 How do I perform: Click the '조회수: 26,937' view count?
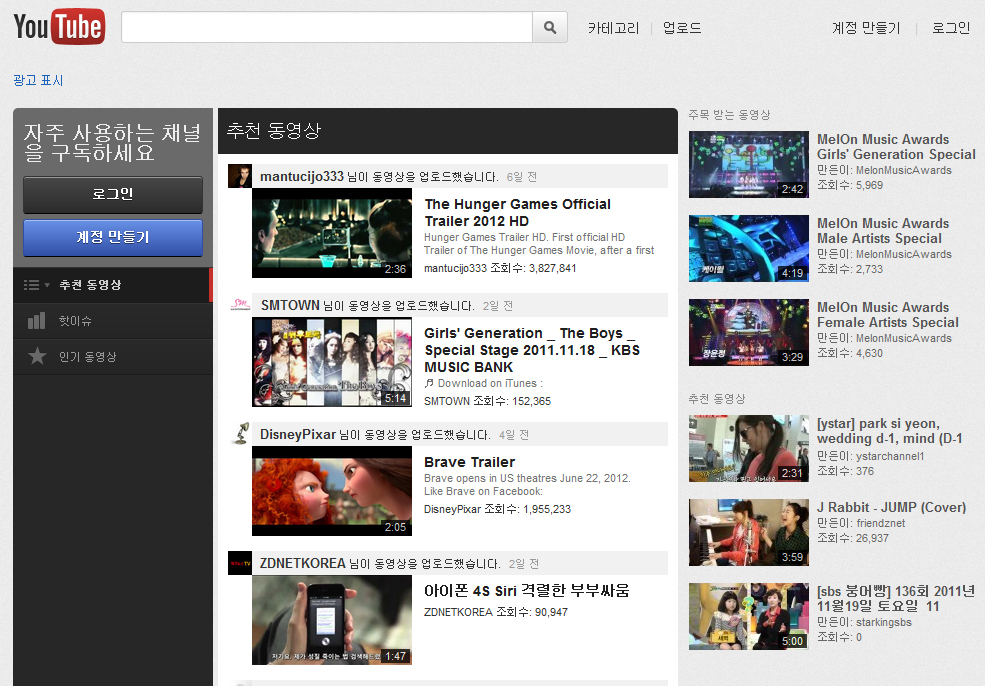point(852,538)
